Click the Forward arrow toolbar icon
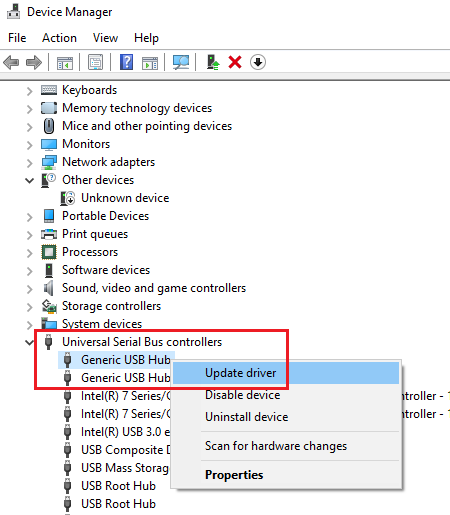The height and width of the screenshot is (515, 450). click(x=34, y=63)
